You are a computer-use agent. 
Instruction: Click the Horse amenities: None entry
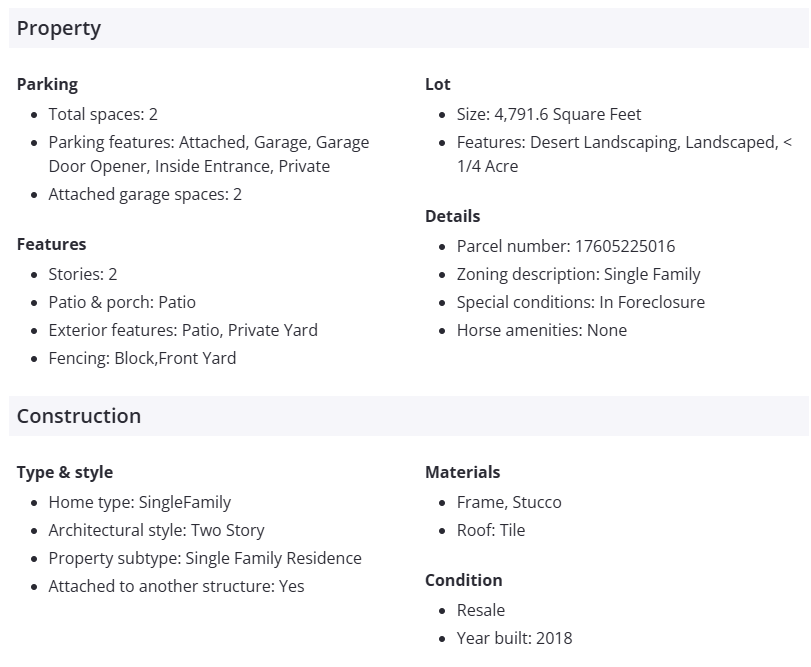(x=542, y=330)
